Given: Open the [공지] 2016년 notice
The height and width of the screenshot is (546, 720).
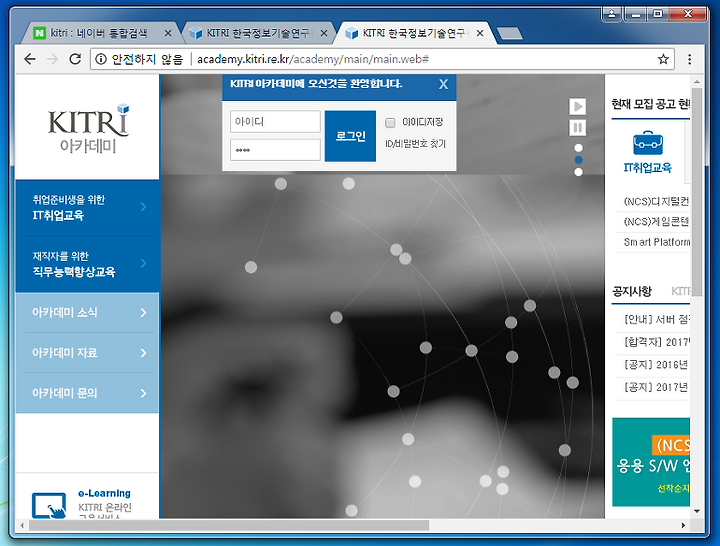Looking at the screenshot, I should 657,365.
